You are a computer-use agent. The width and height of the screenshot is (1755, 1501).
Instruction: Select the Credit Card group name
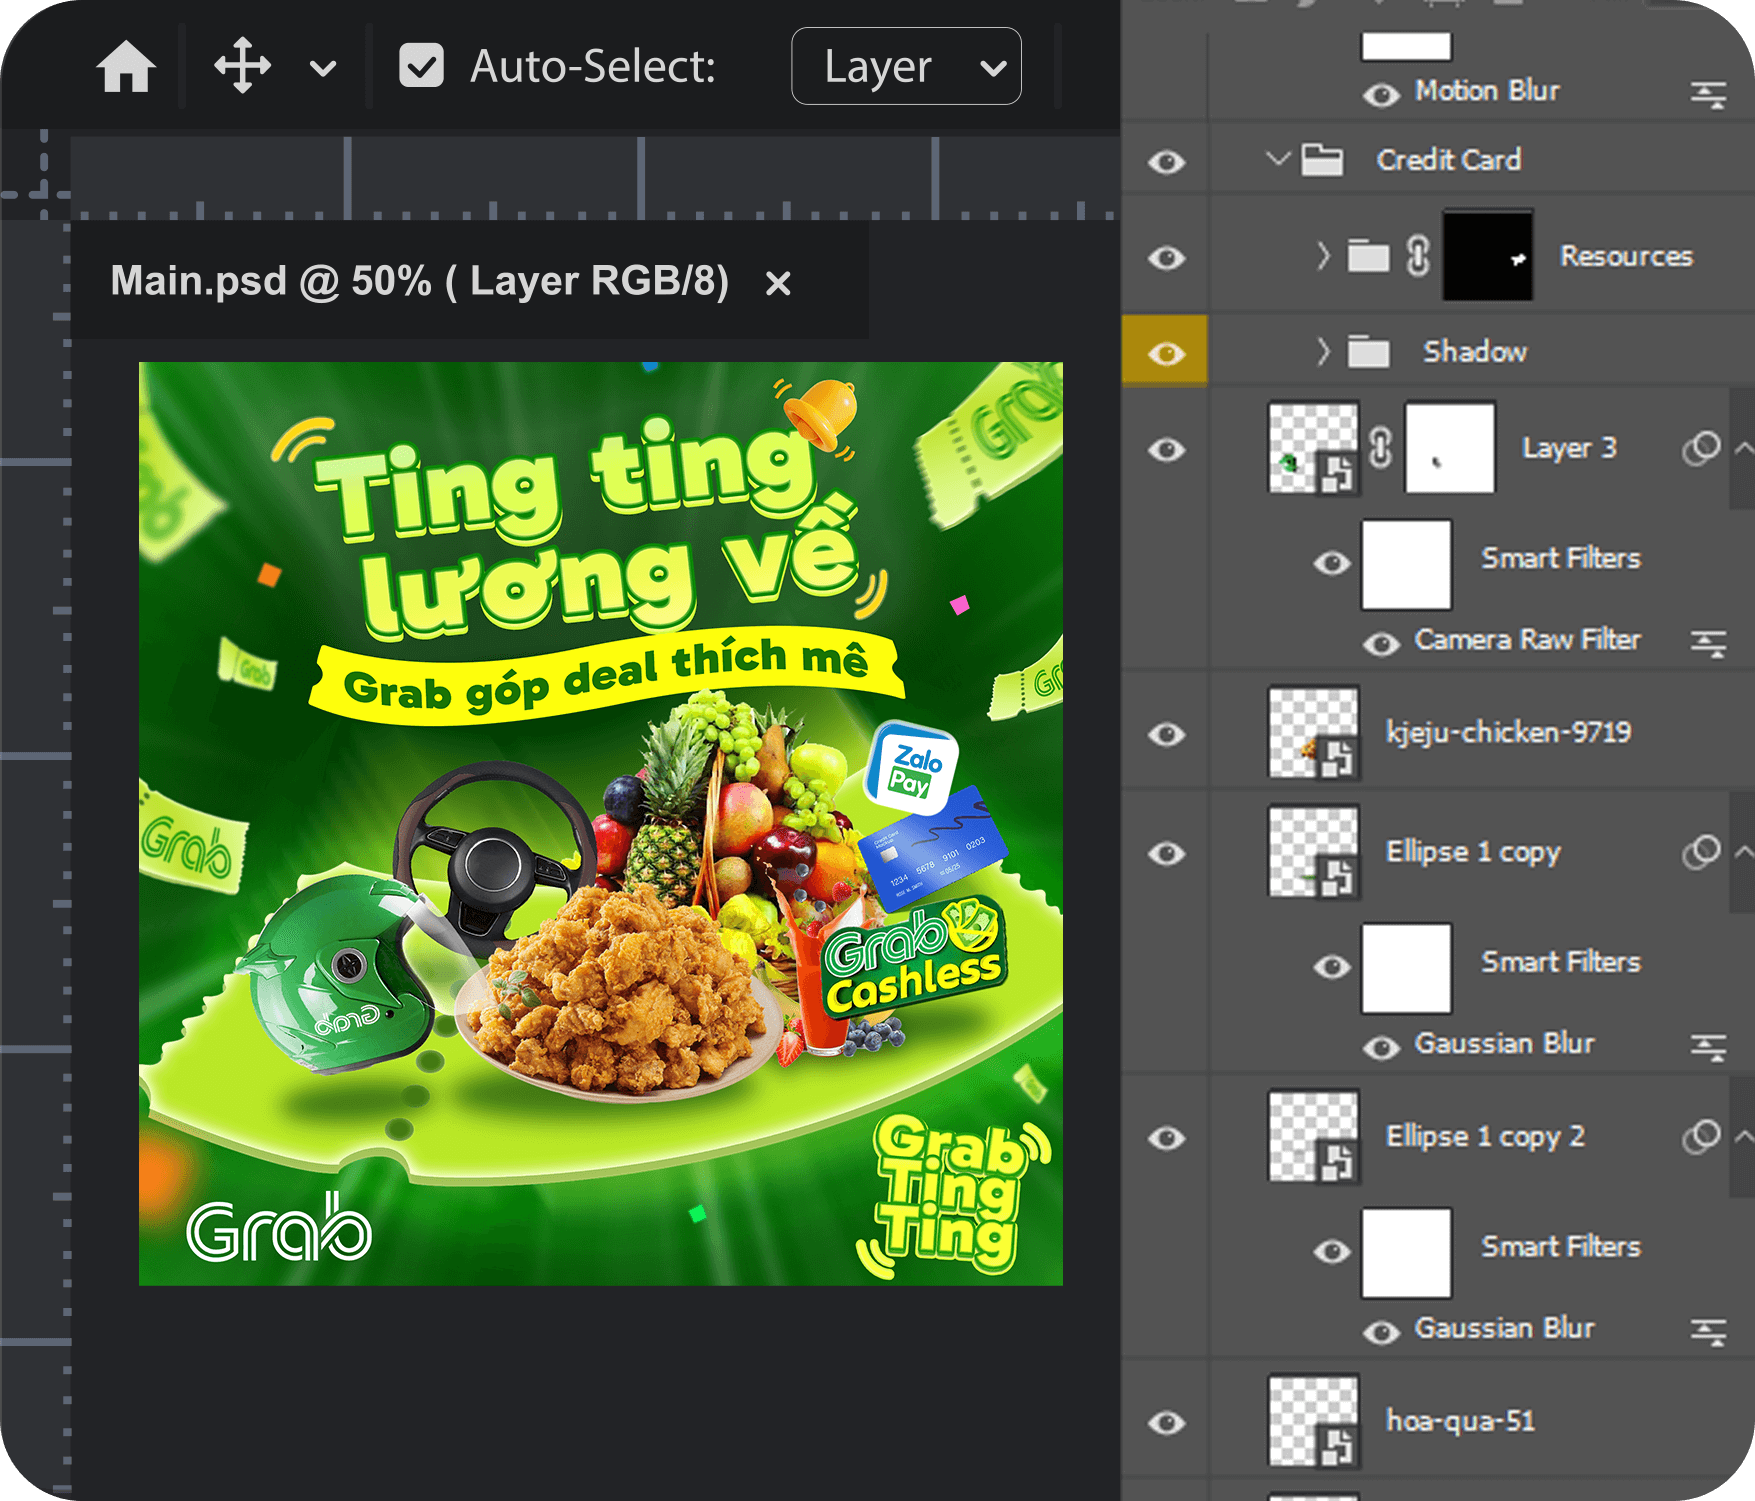tap(1448, 159)
